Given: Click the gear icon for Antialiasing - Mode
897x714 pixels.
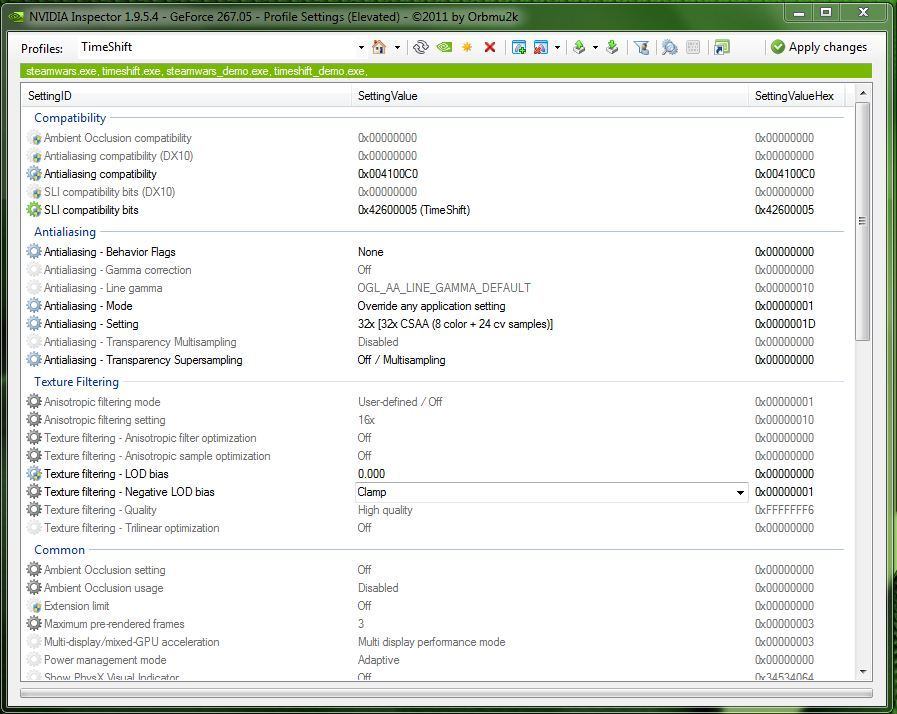Looking at the screenshot, I should pyautogui.click(x=34, y=306).
